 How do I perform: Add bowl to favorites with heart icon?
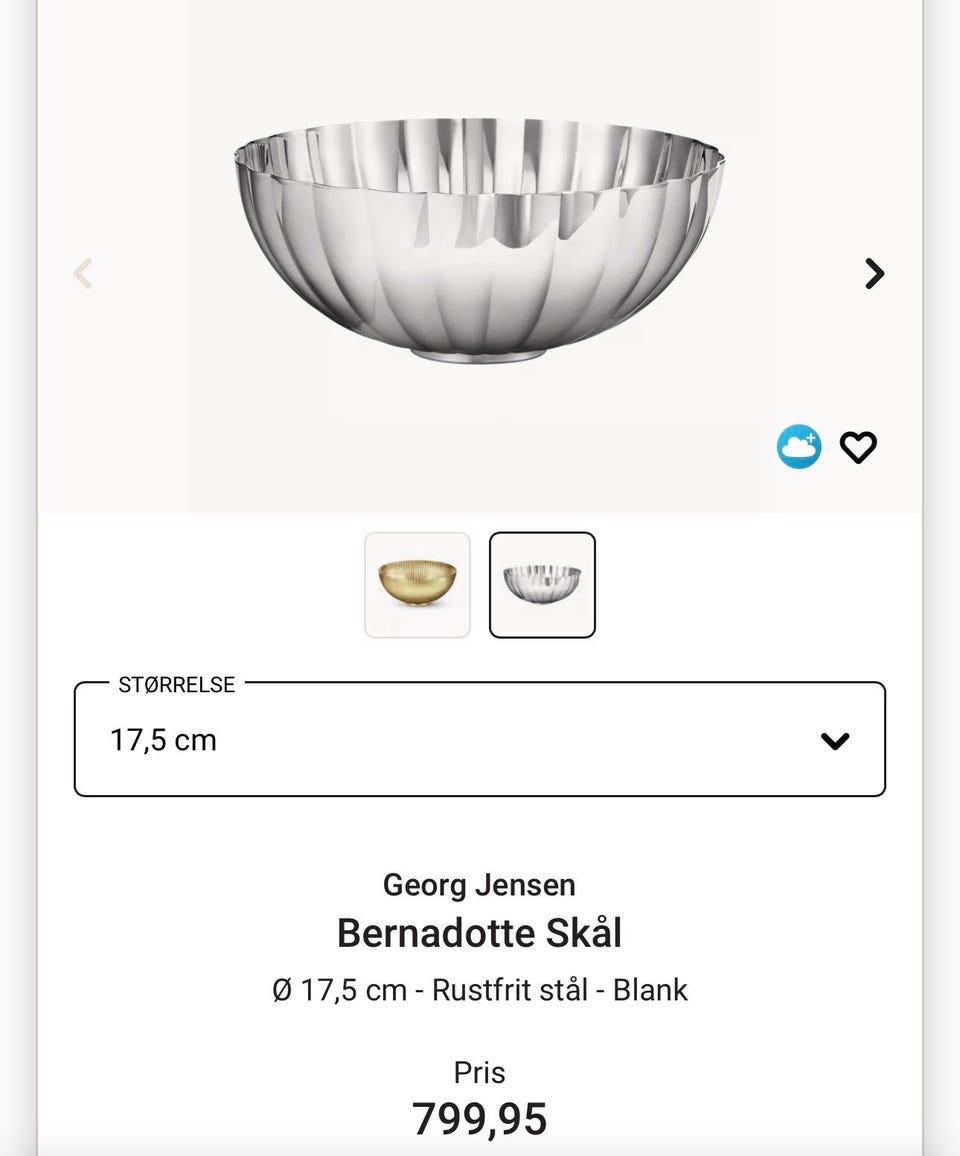858,447
